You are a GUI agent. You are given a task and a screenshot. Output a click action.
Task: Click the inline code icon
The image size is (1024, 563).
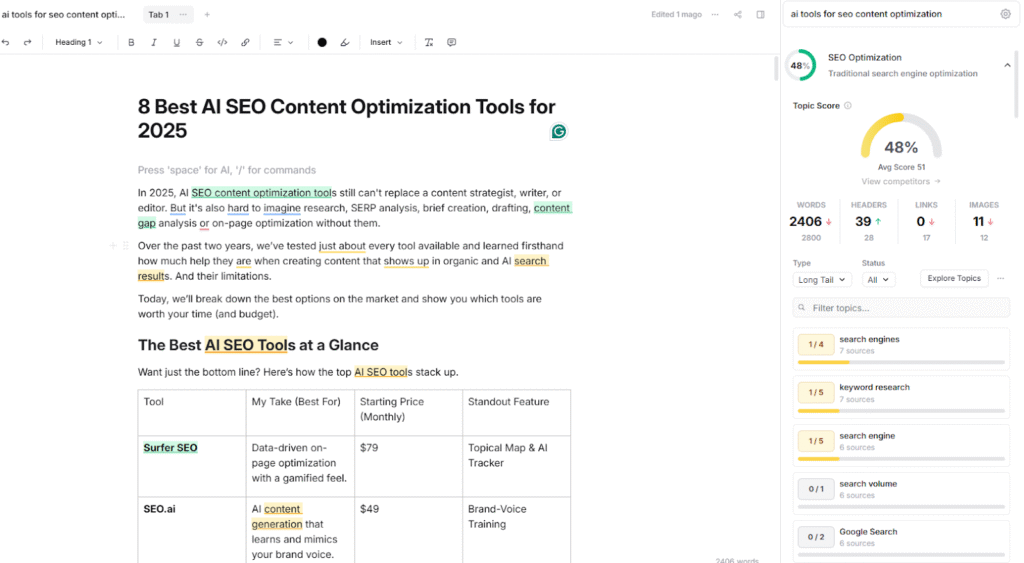click(x=222, y=43)
